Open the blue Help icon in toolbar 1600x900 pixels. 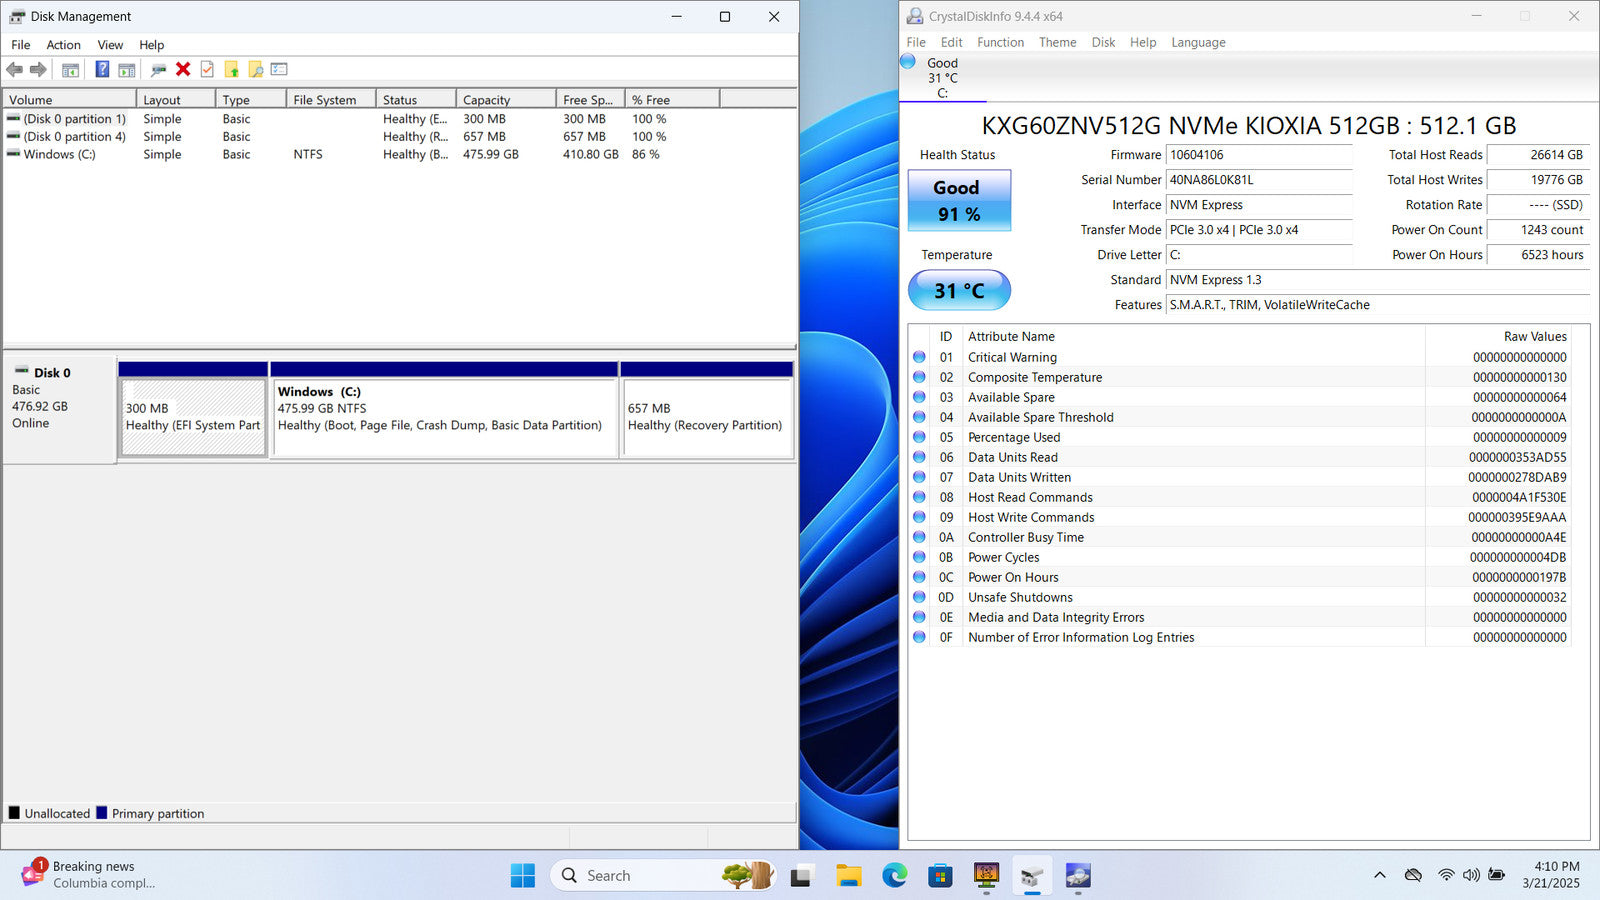(x=102, y=69)
